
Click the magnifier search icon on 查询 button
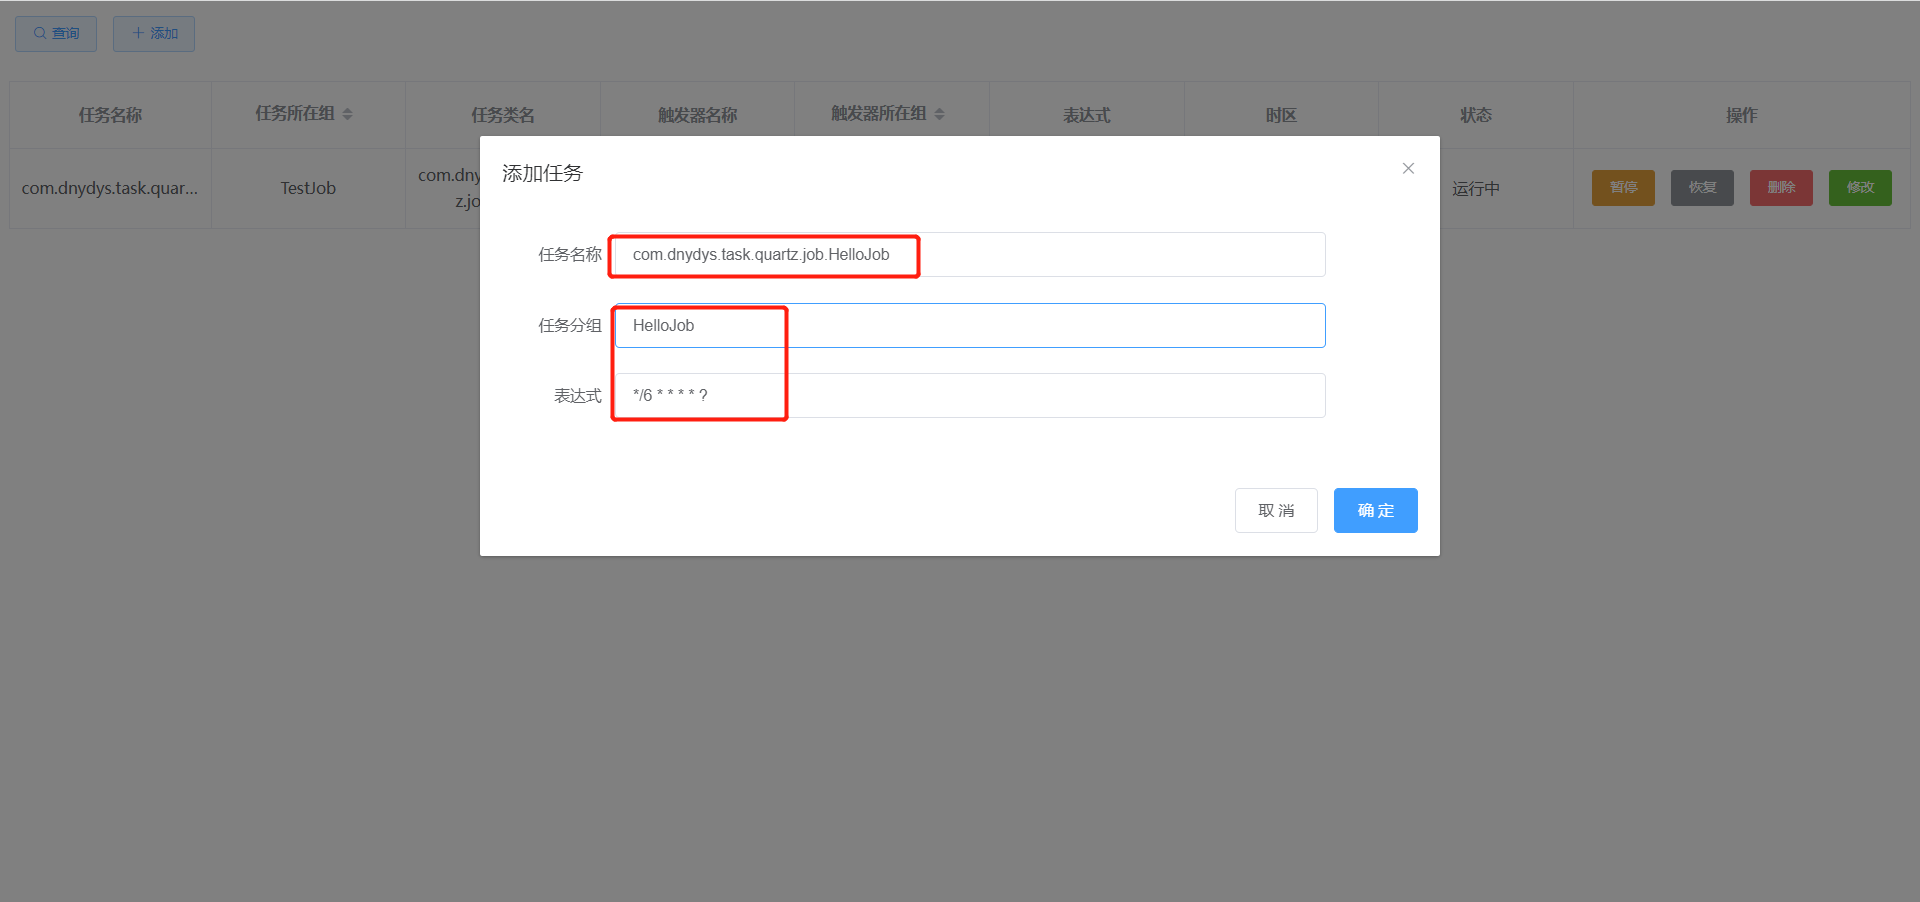click(38, 33)
